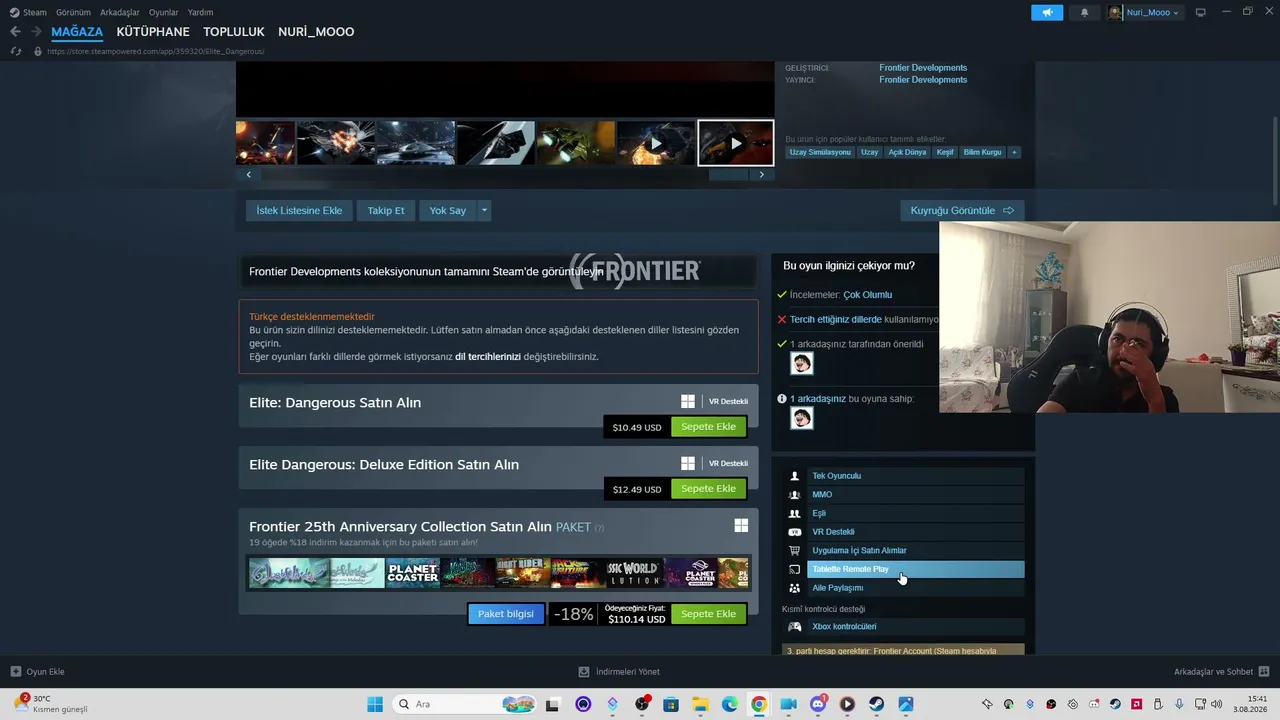Click Windows icon on Deluxe Edition purchase row
Image resolution: width=1280 pixels, height=720 pixels.
688,463
